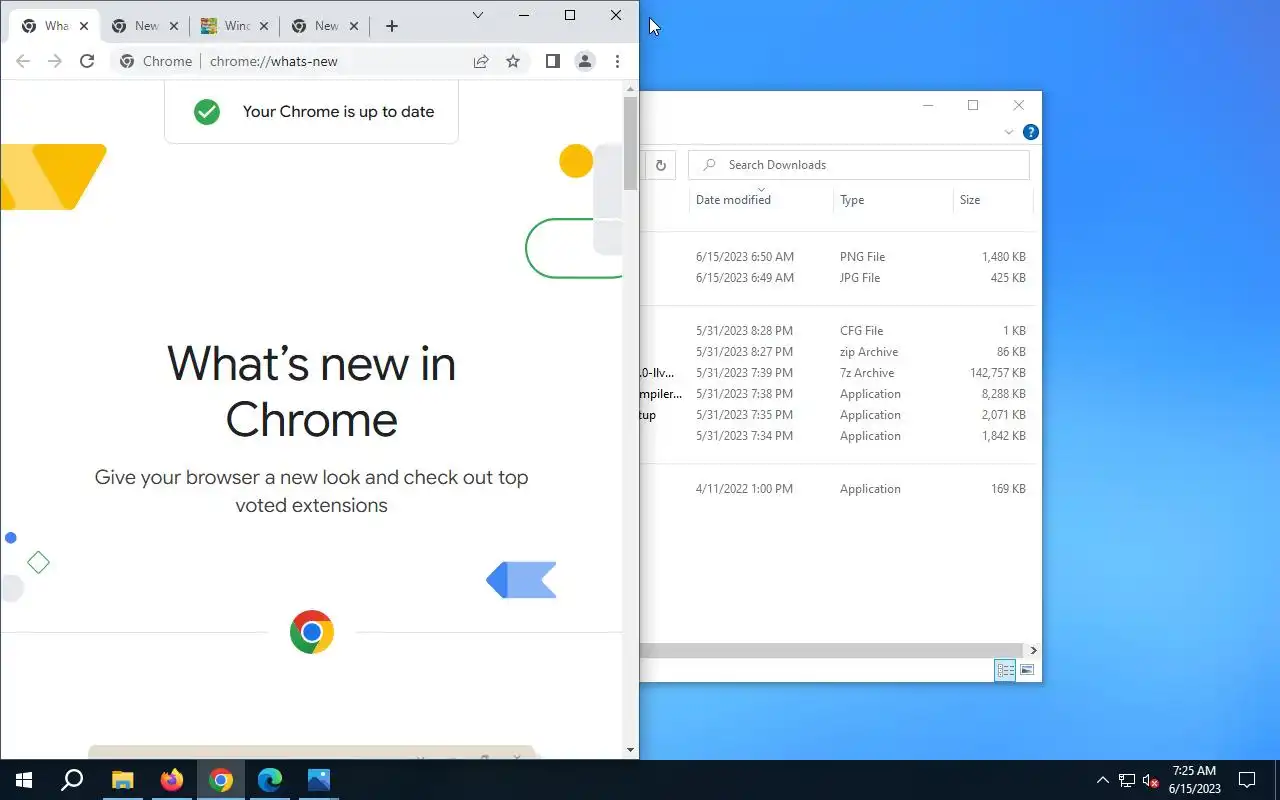The width and height of the screenshot is (1280, 800).
Task: Click Explorer horizontal scrollbar right arrow
Action: 1033,650
